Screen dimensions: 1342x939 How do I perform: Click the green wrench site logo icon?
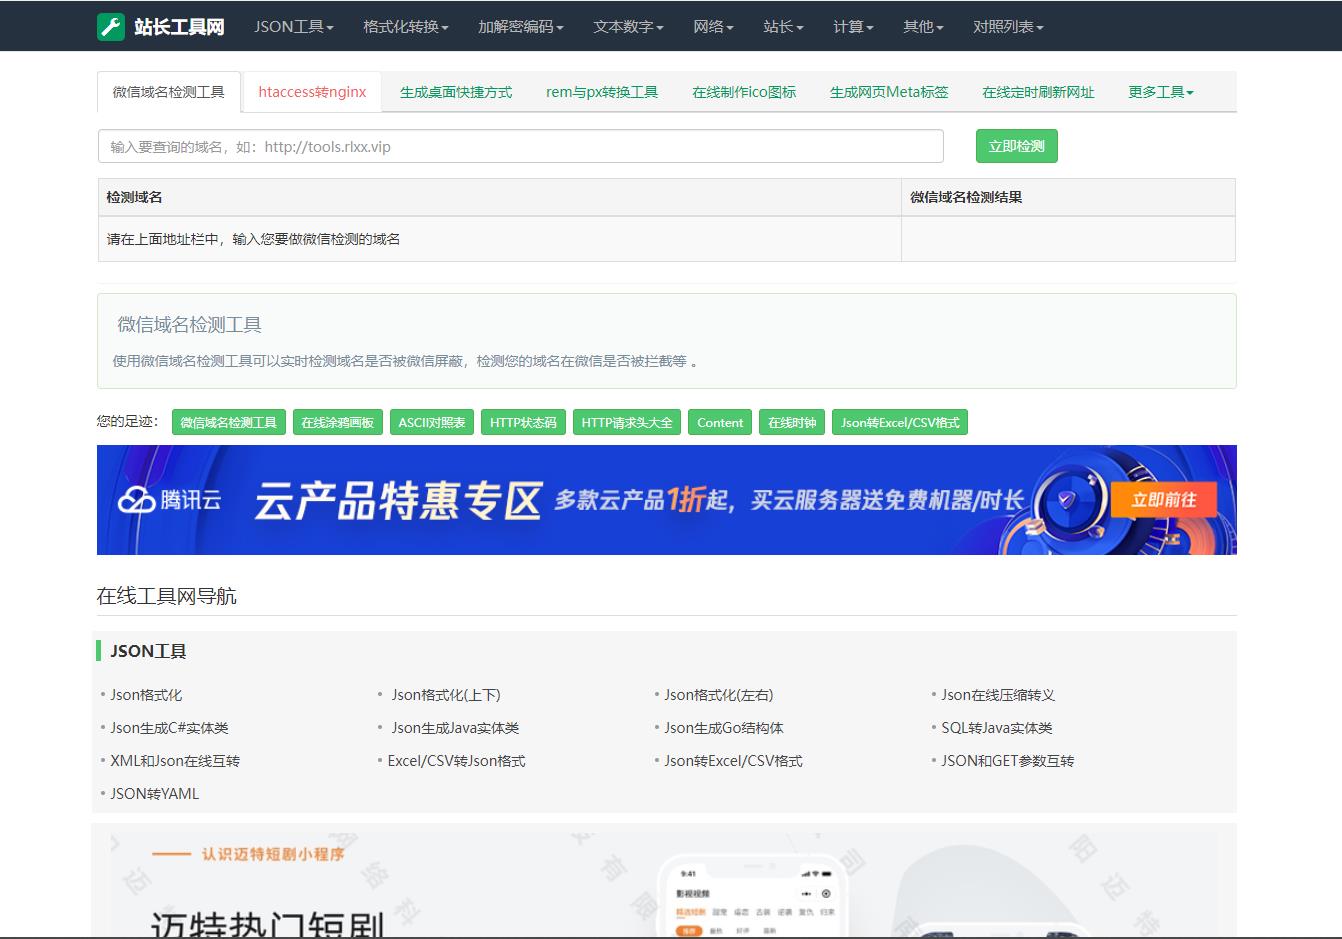point(111,27)
